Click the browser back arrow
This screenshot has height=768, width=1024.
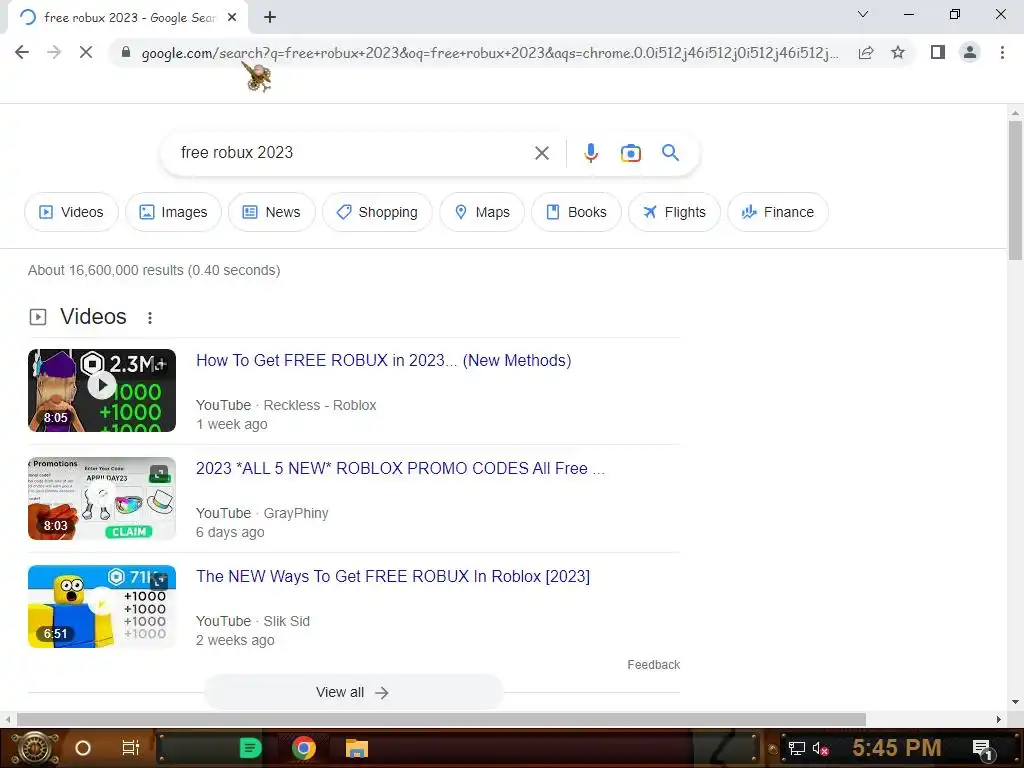click(x=22, y=52)
